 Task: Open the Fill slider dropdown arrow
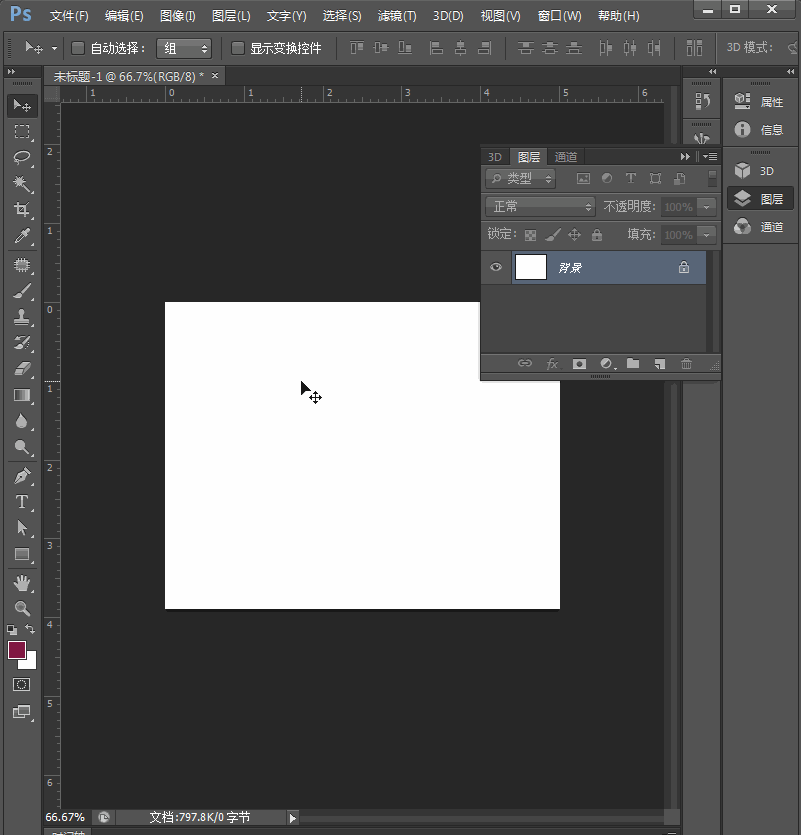pos(707,235)
